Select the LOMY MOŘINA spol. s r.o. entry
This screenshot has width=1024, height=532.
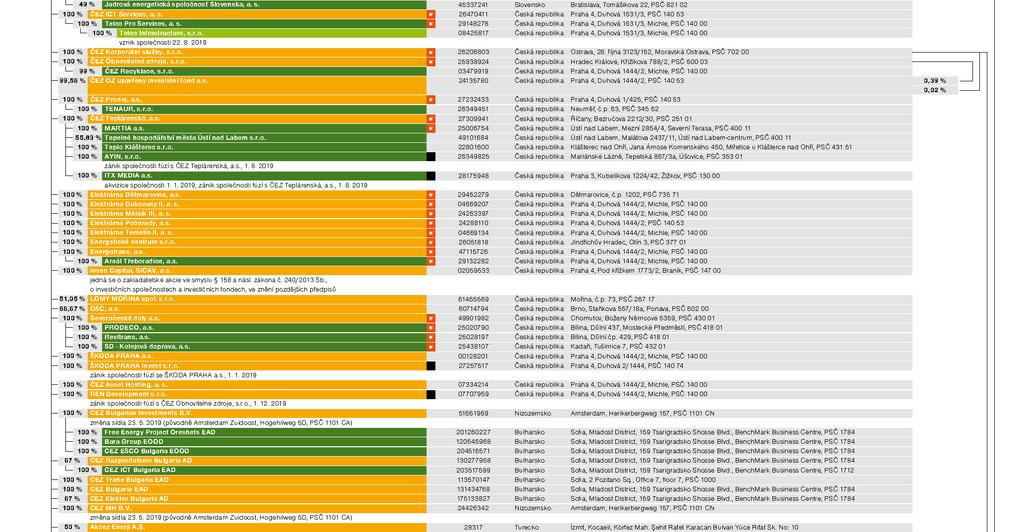(257, 299)
